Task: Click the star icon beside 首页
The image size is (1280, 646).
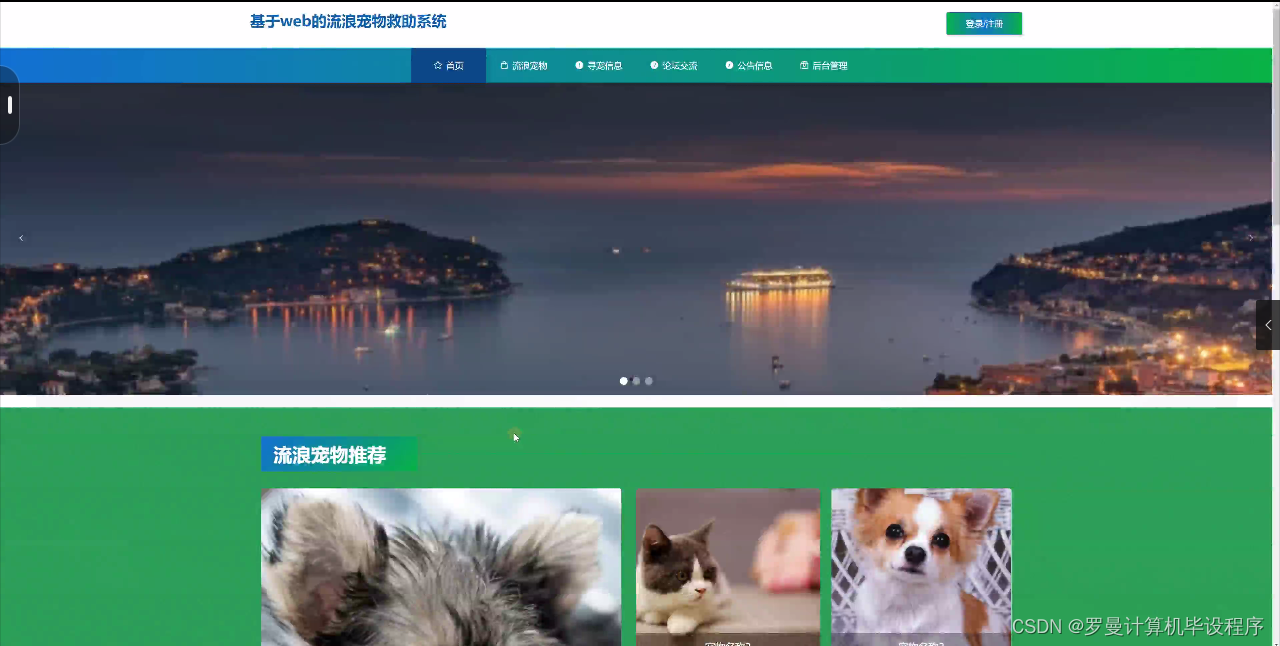Action: (x=438, y=65)
